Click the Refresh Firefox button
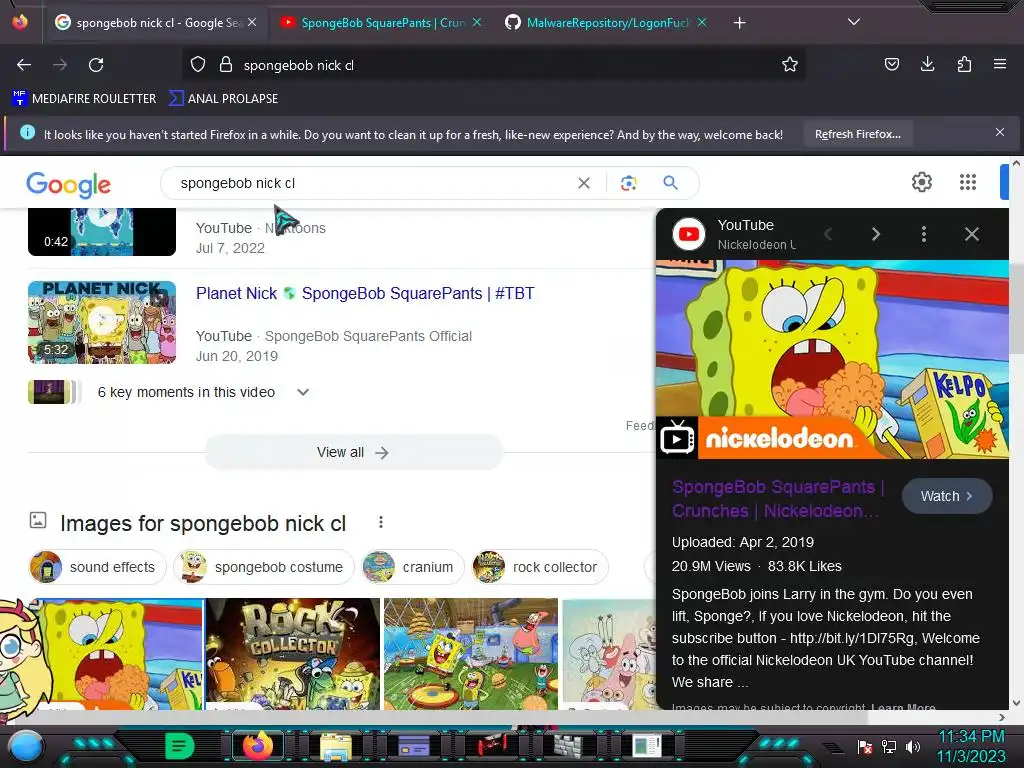Viewport: 1024px width, 768px height. (857, 135)
